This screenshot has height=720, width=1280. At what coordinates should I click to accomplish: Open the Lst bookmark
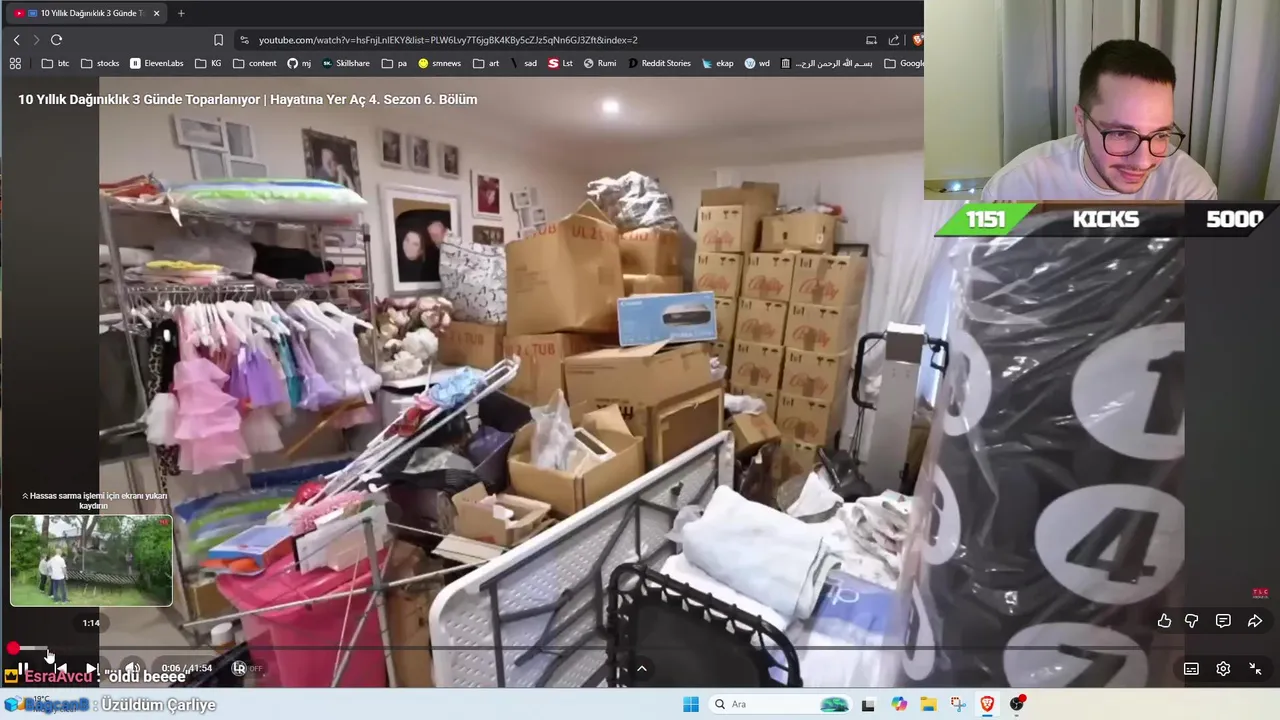click(x=561, y=63)
